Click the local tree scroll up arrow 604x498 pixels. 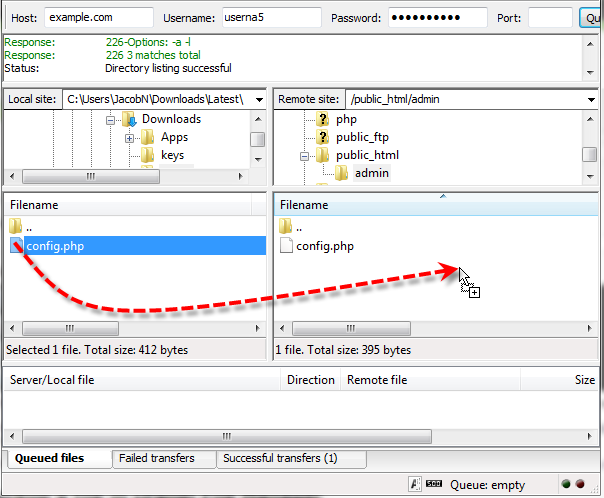point(258,119)
